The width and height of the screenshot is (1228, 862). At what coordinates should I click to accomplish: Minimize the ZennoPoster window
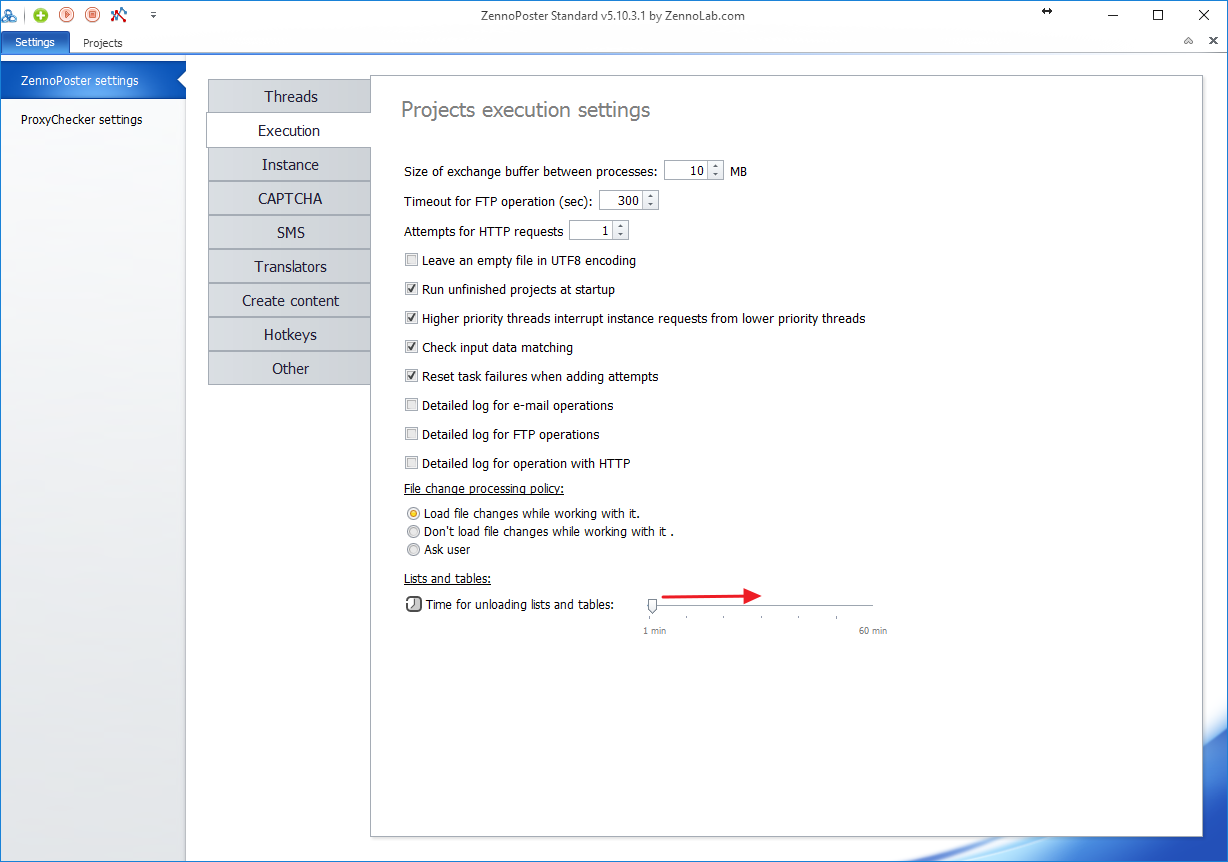coord(1113,15)
